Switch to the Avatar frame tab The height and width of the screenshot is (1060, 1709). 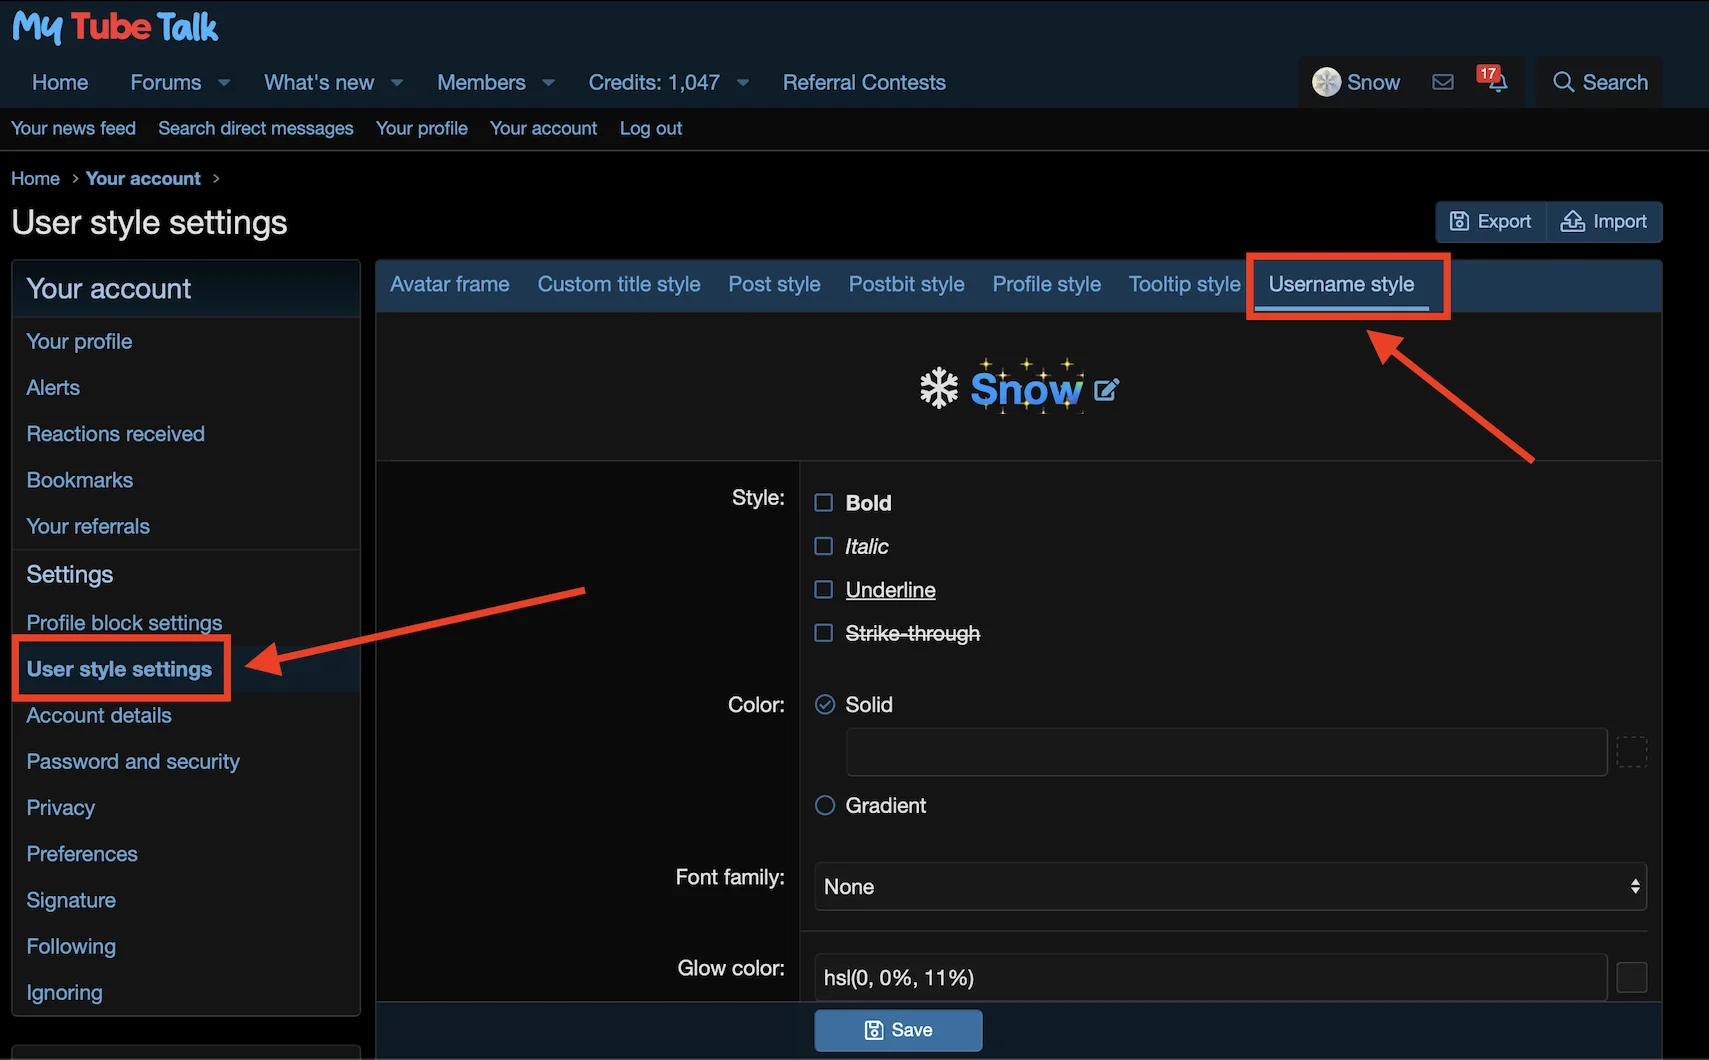(x=450, y=284)
